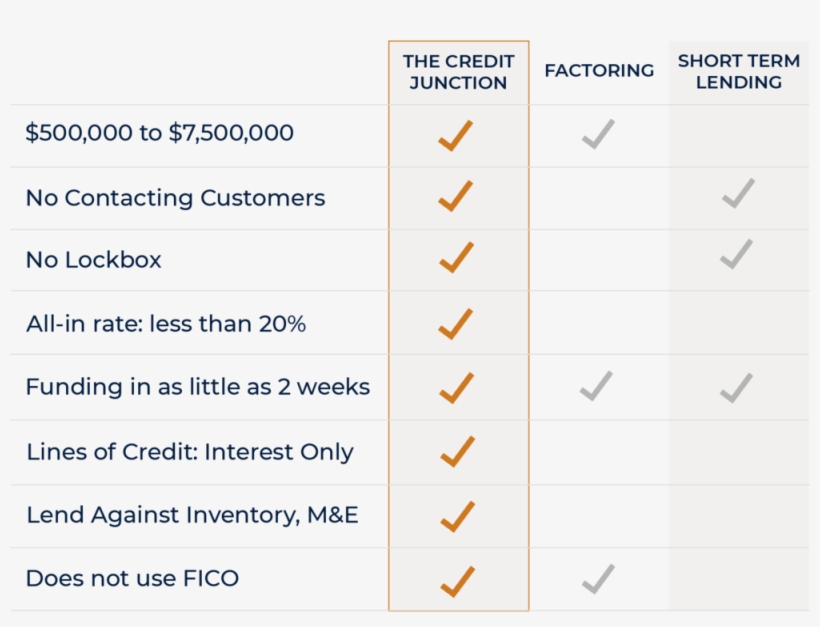Click orange checkmark in No Lockbox row
The height and width of the screenshot is (627, 820).
coord(456,258)
